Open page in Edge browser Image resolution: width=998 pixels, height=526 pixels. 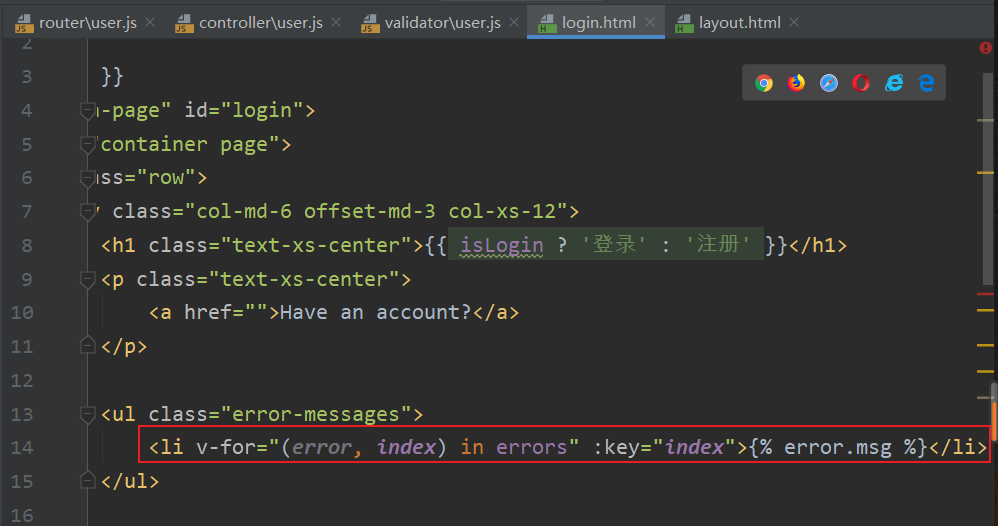coord(926,83)
